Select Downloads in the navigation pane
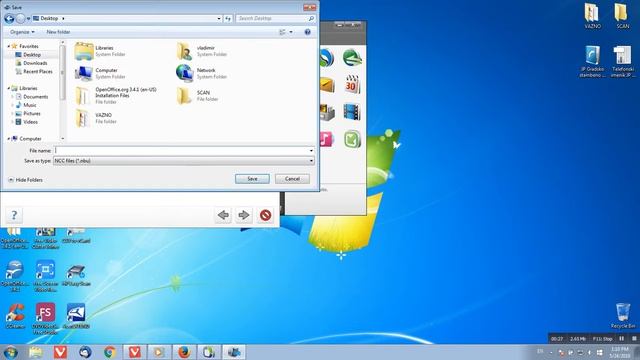 (35, 63)
